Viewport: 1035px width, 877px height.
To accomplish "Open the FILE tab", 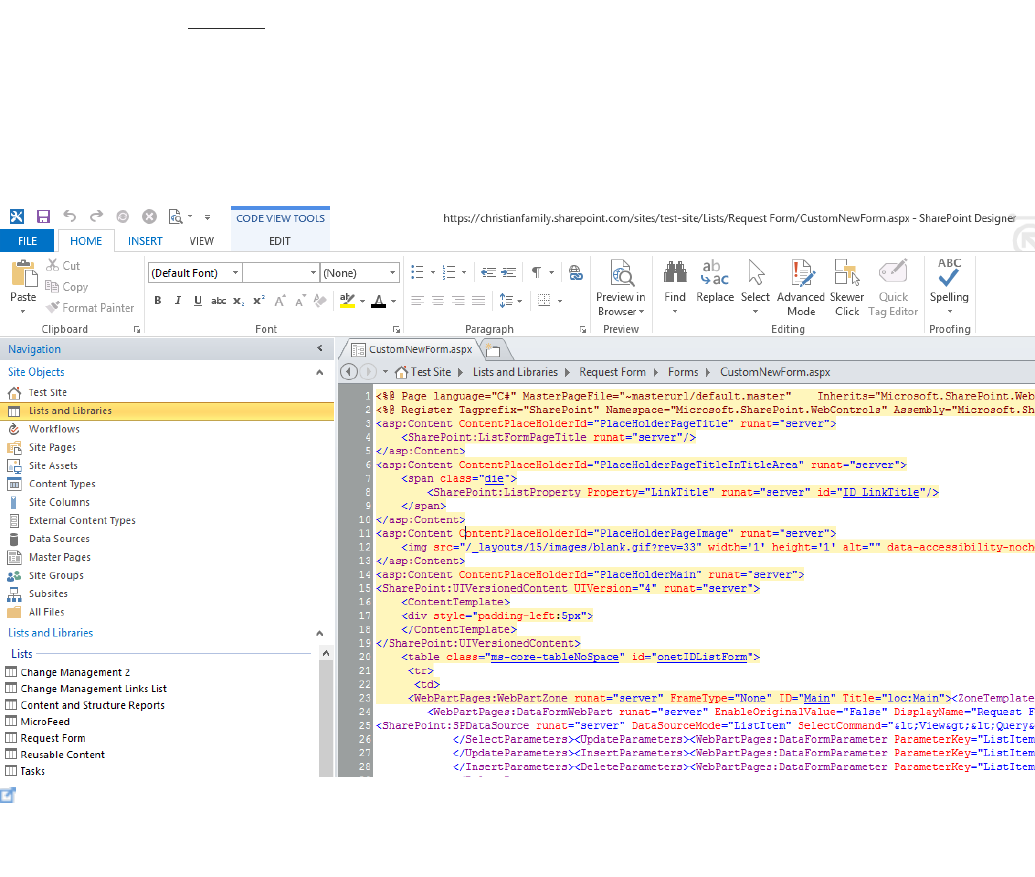I will point(27,241).
